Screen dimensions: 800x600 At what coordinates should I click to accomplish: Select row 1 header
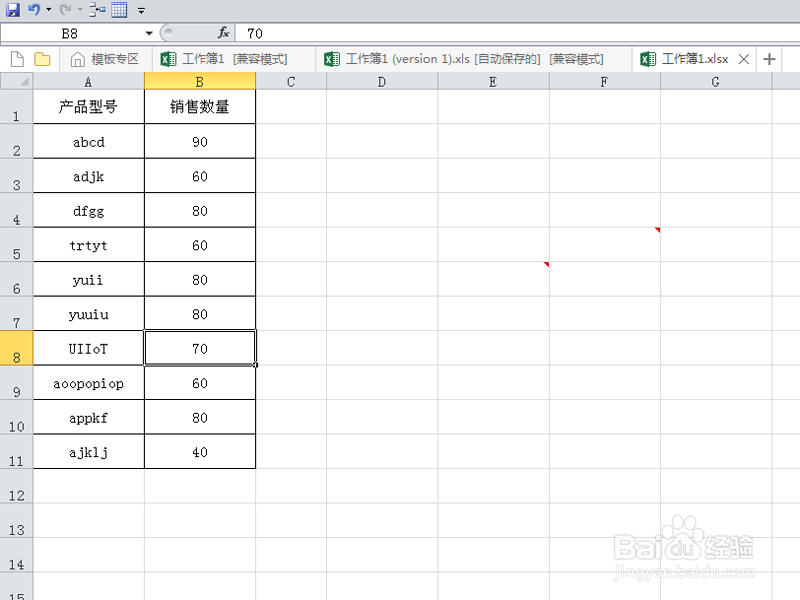click(17, 107)
